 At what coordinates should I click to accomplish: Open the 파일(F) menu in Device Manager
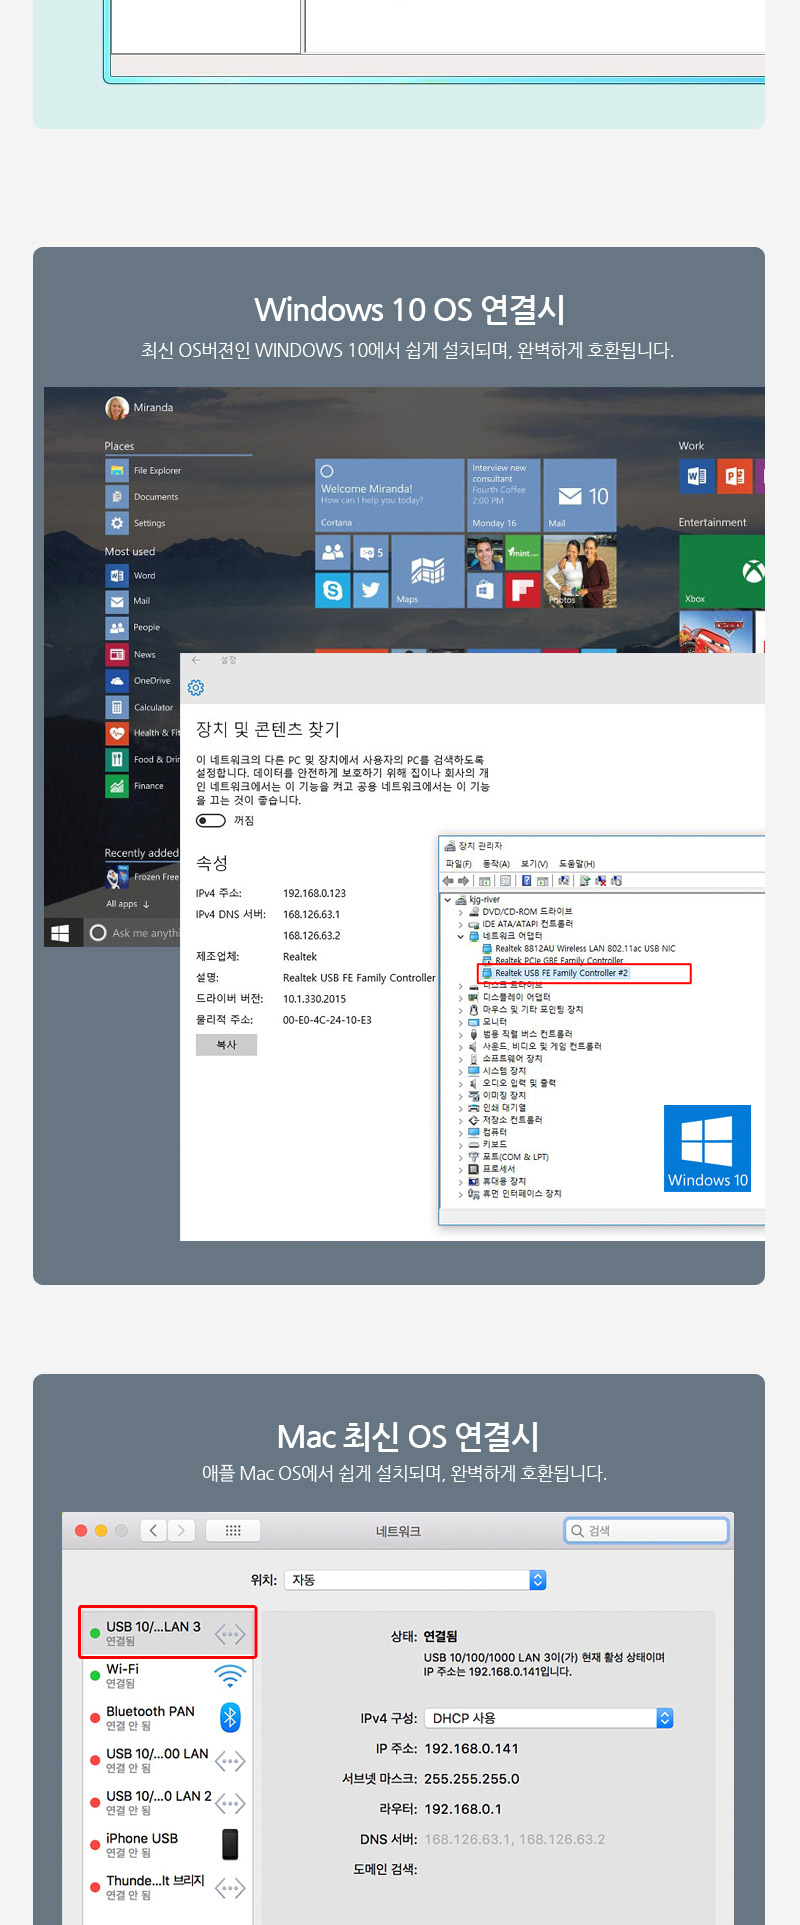[458, 864]
